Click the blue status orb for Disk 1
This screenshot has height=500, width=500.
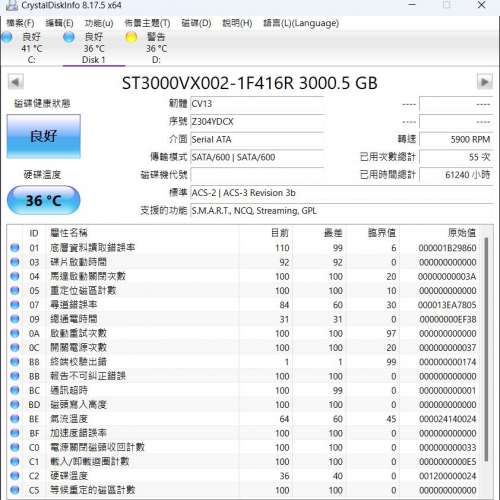tap(69, 37)
